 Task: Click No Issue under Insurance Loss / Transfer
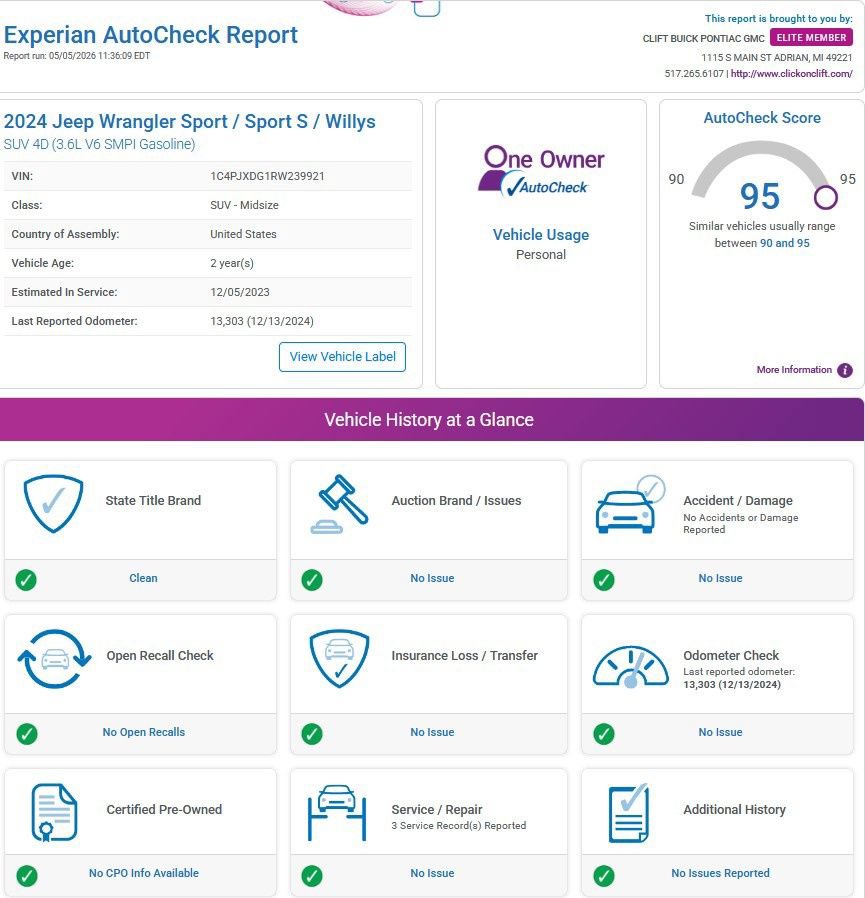click(432, 732)
